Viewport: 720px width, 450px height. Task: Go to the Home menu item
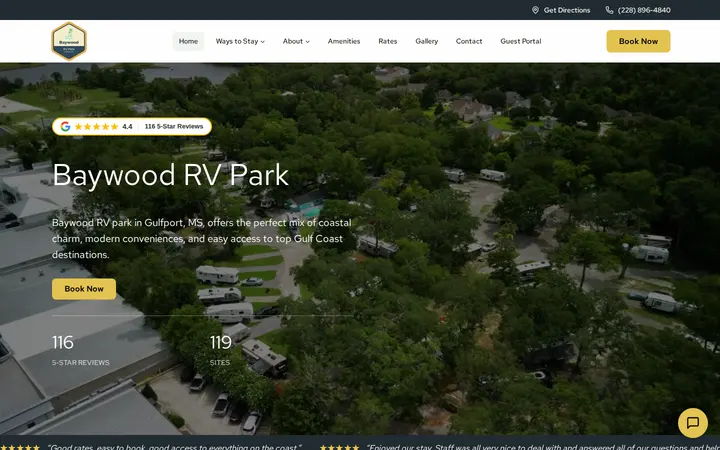[x=188, y=41]
